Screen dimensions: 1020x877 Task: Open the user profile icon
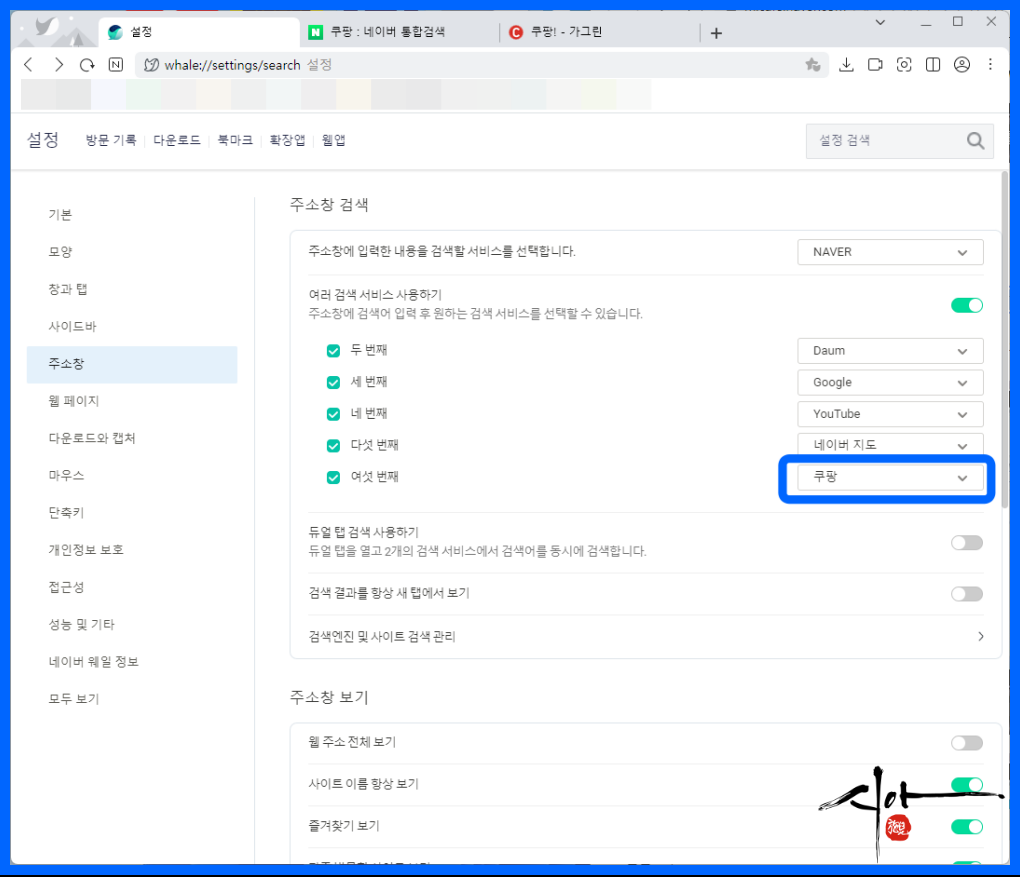961,64
